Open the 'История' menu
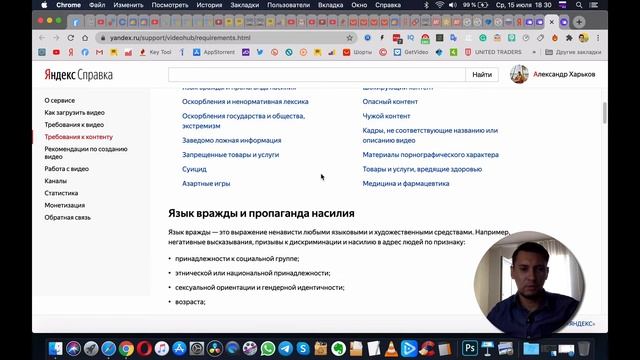This screenshot has height=360, width=640. (209, 5)
